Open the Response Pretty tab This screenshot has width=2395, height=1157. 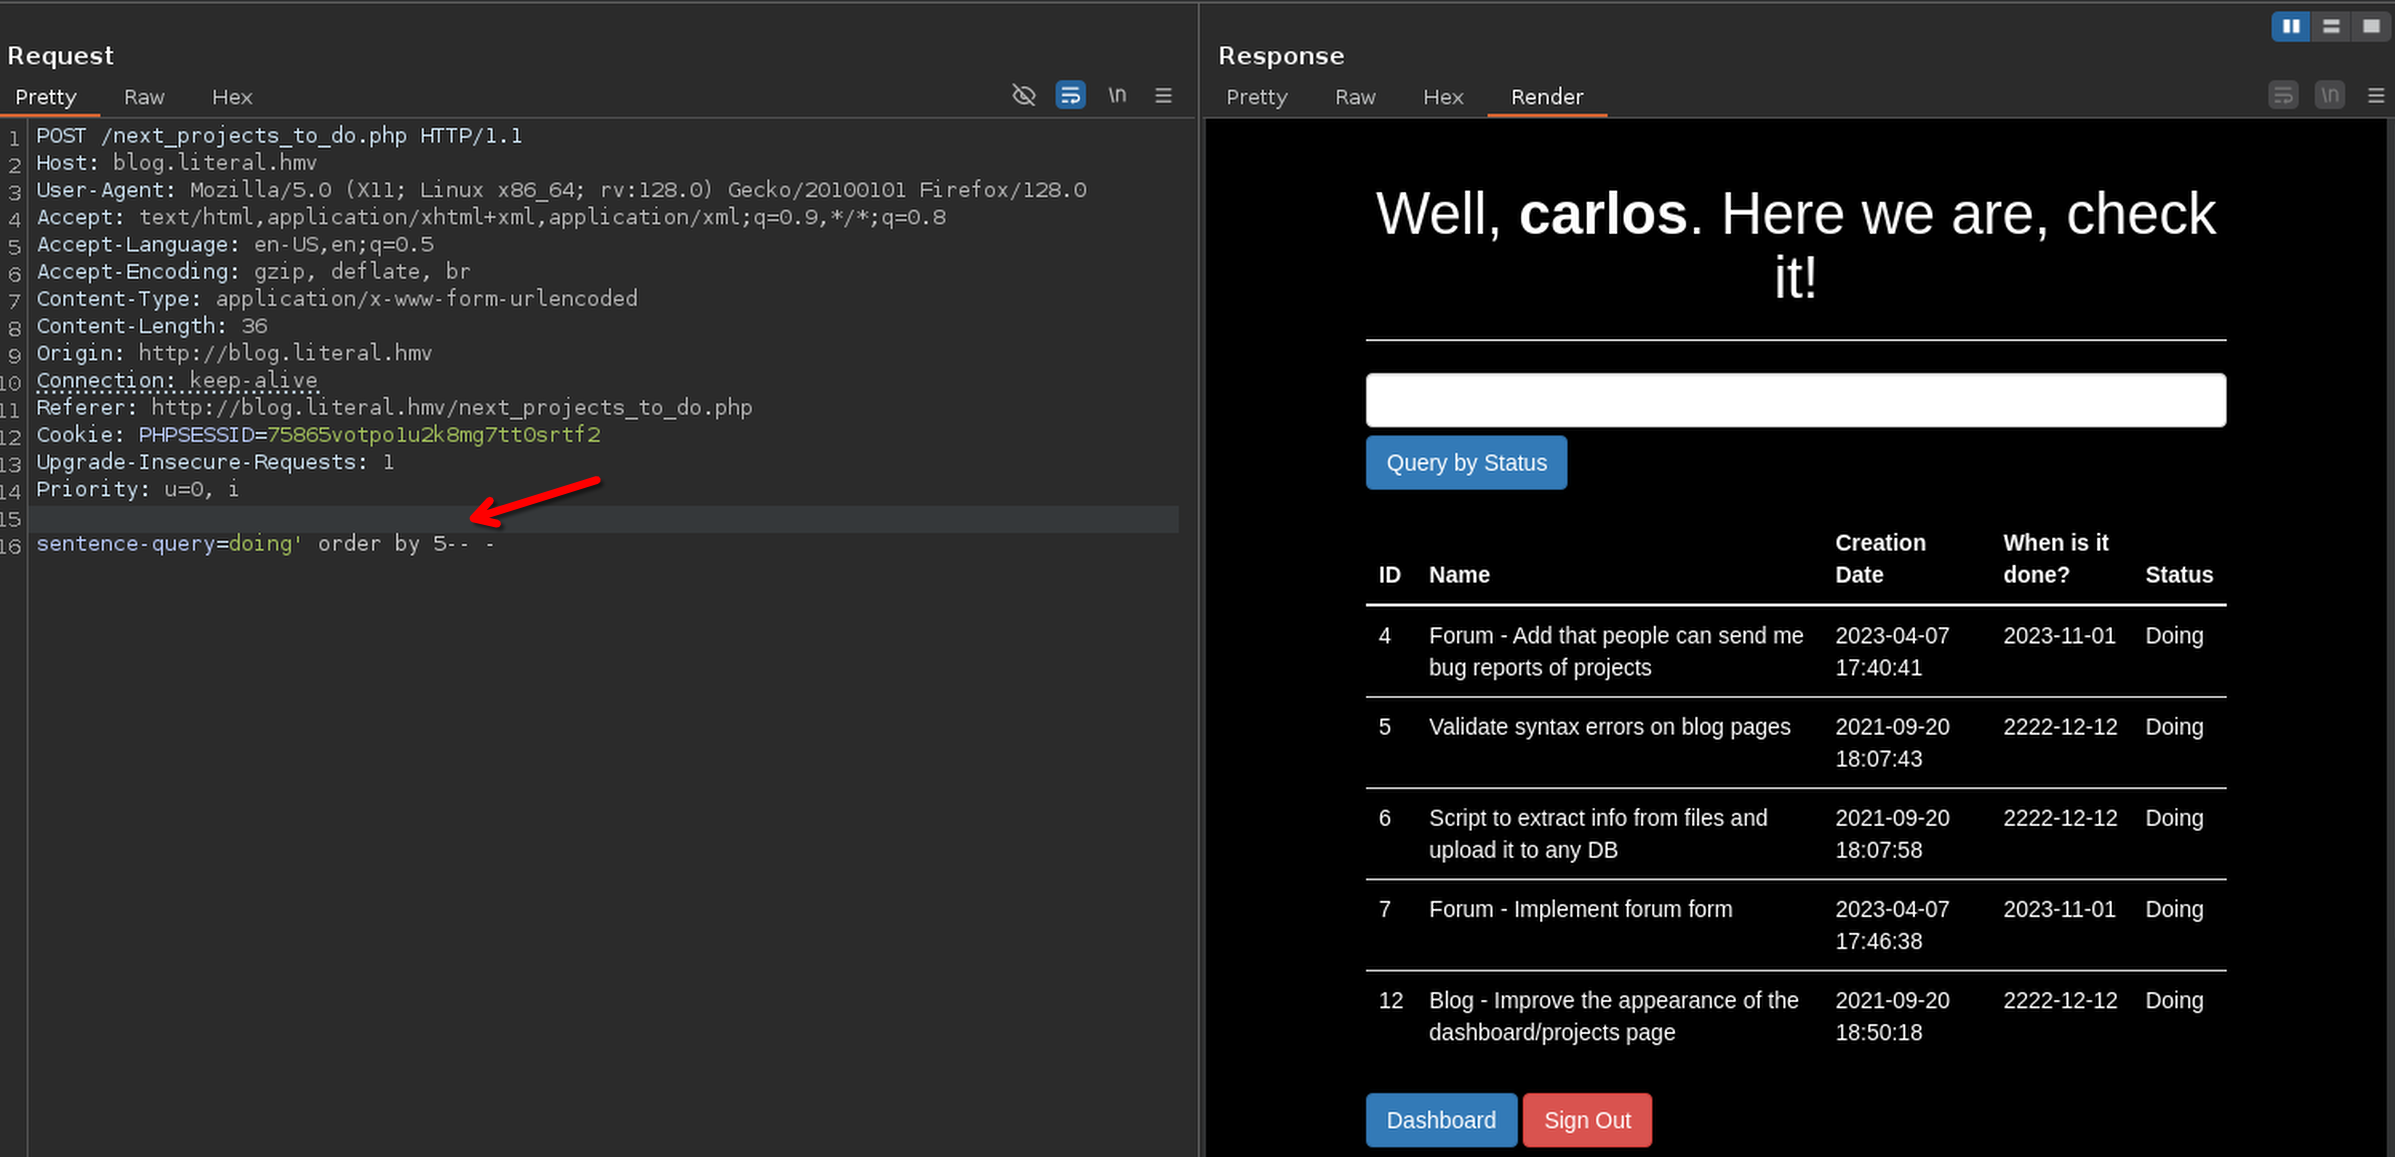click(1256, 97)
